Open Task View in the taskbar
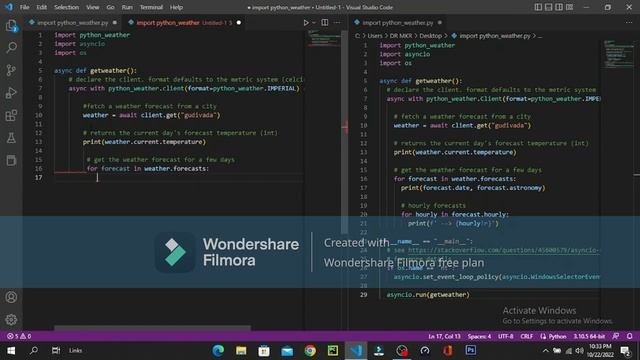Viewport: 640px width, 360px height. [x=56, y=350]
